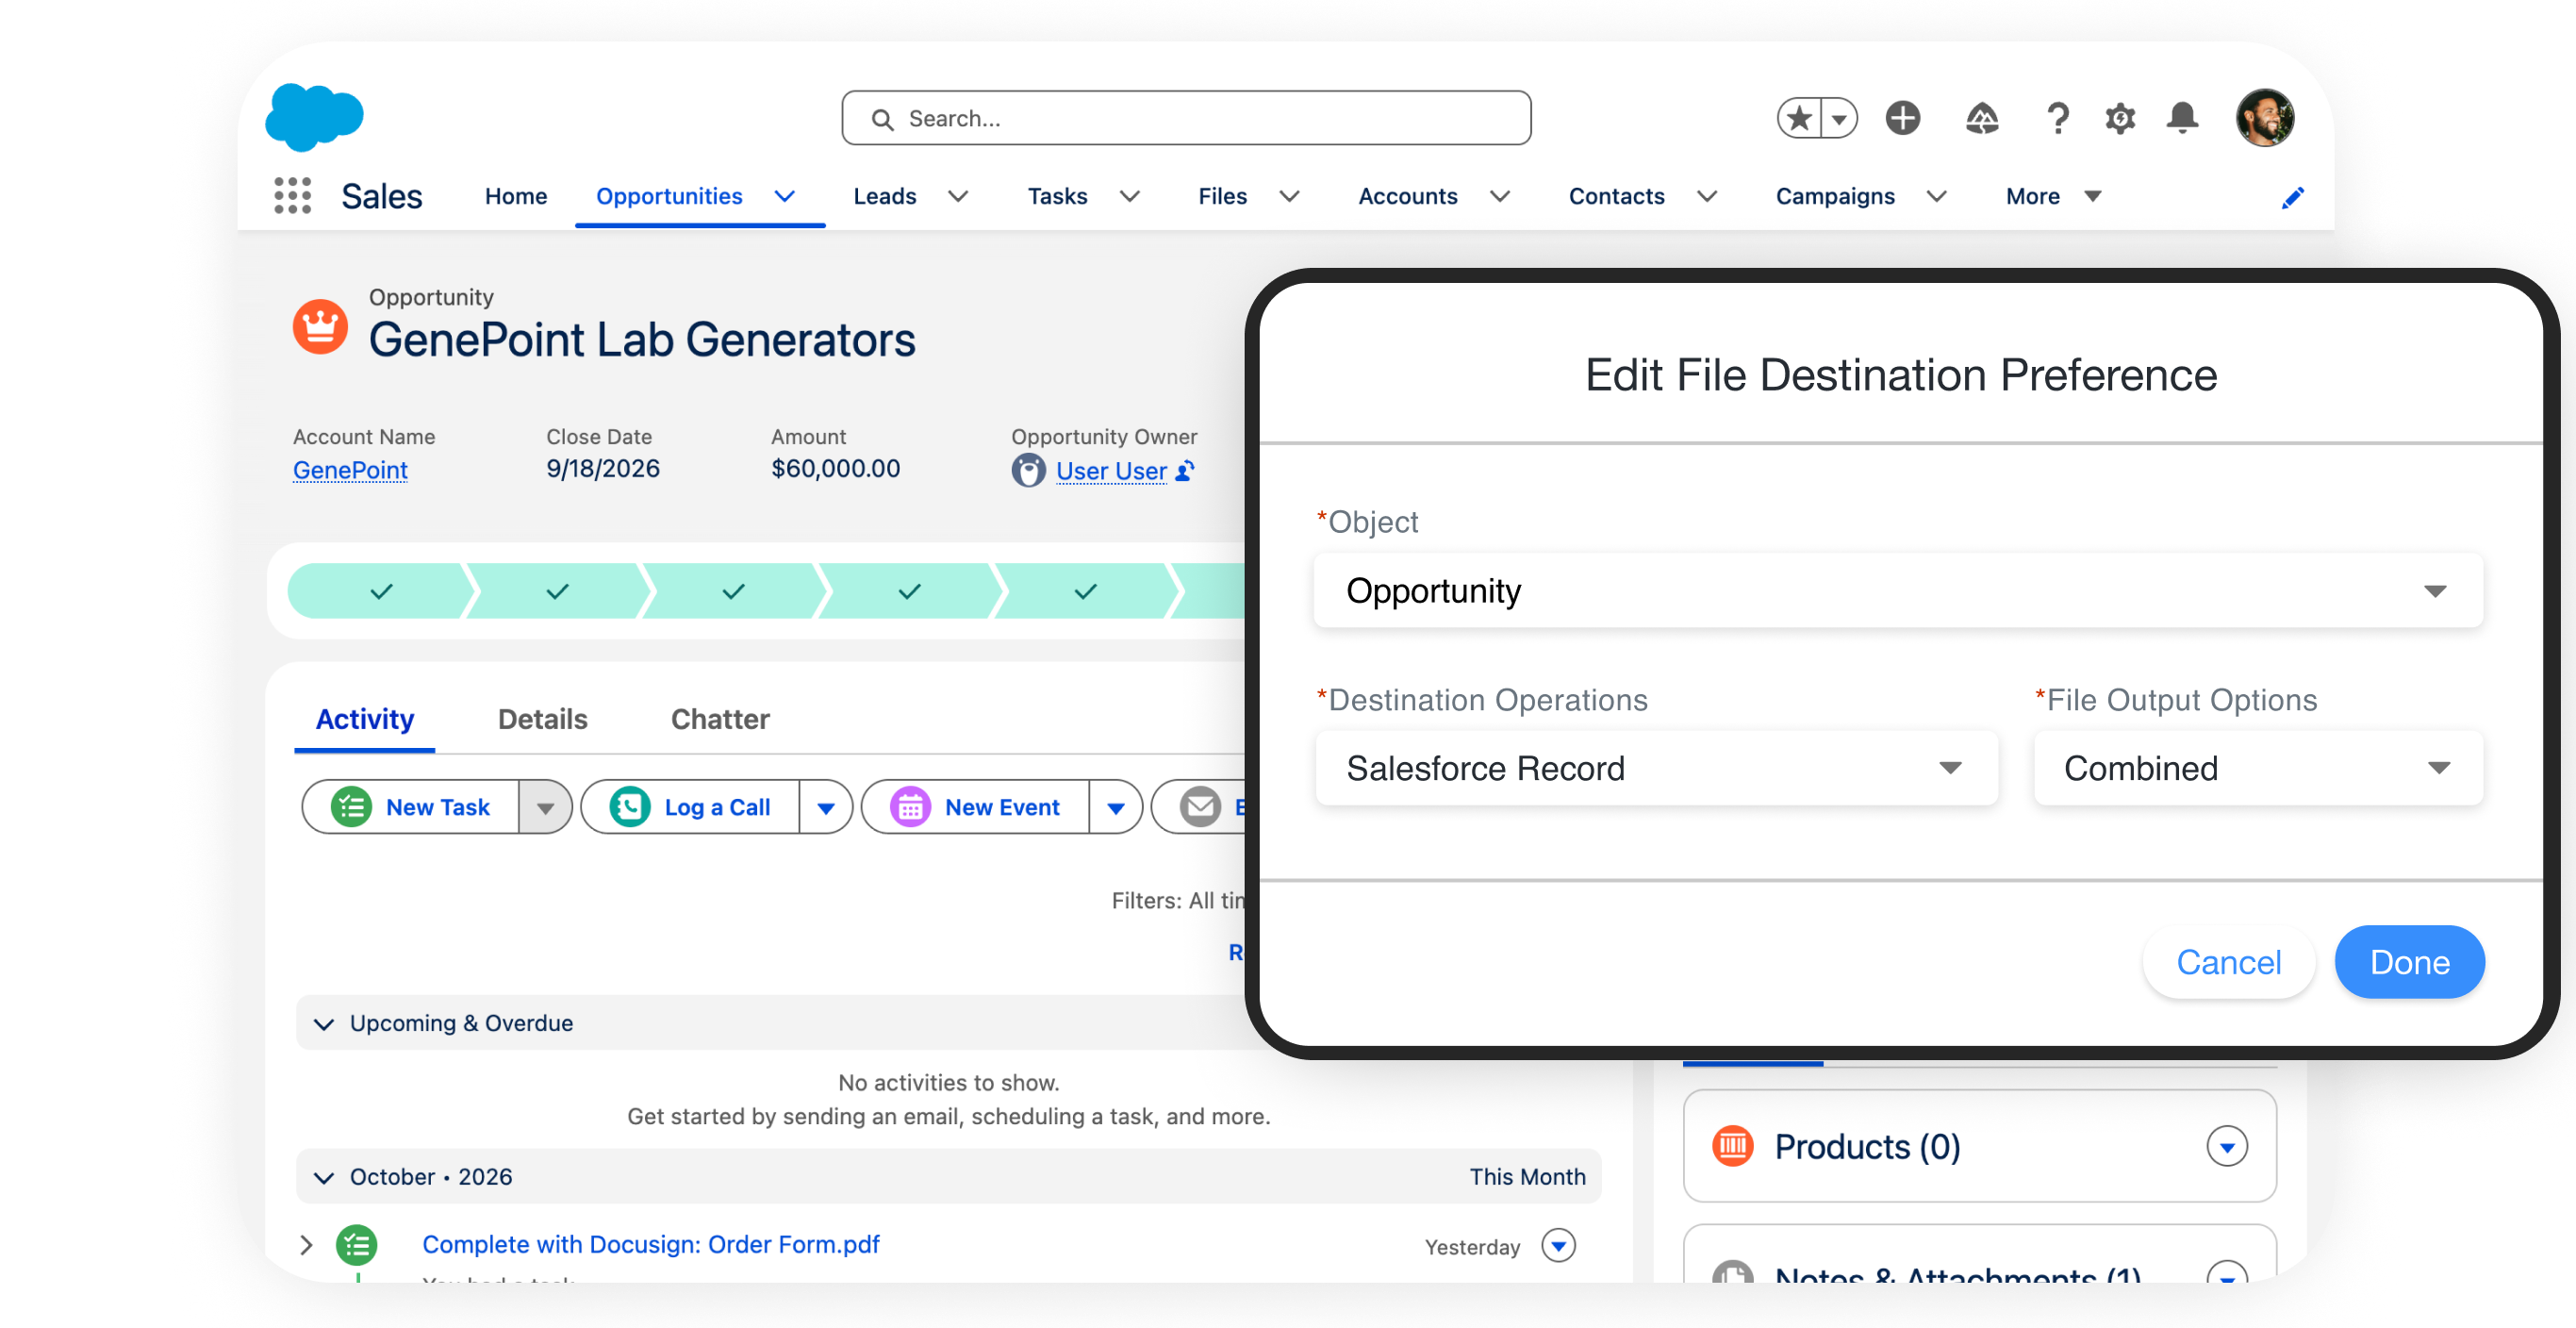The height and width of the screenshot is (1328, 2576).
Task: Expand the Docusign Order Form task row
Action: [x=306, y=1244]
